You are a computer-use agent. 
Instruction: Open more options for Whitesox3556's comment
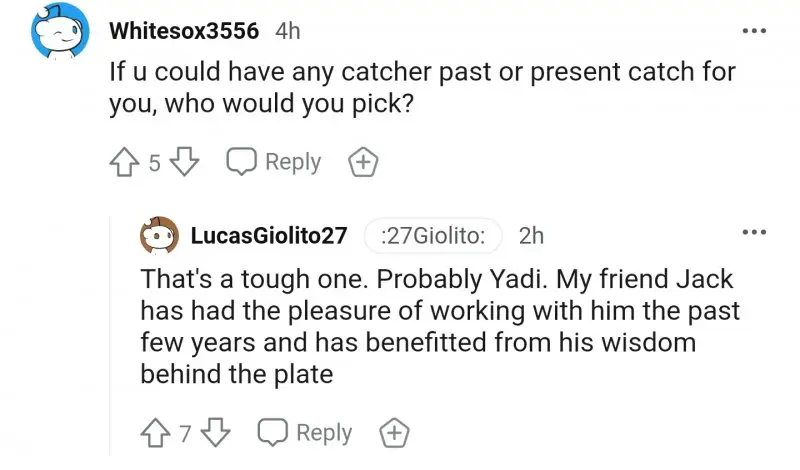tap(752, 31)
